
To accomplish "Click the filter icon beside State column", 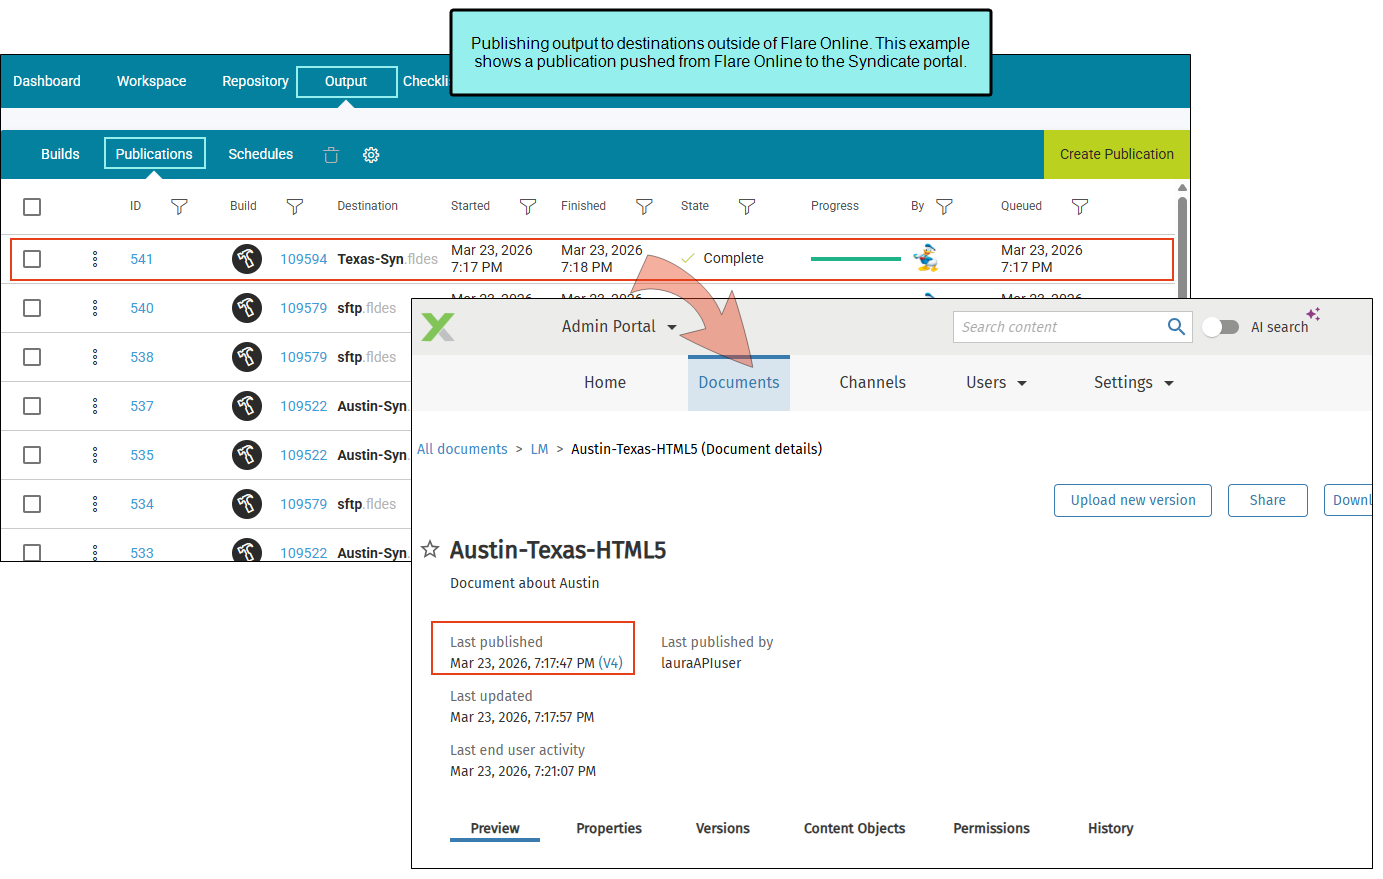I will pyautogui.click(x=746, y=206).
